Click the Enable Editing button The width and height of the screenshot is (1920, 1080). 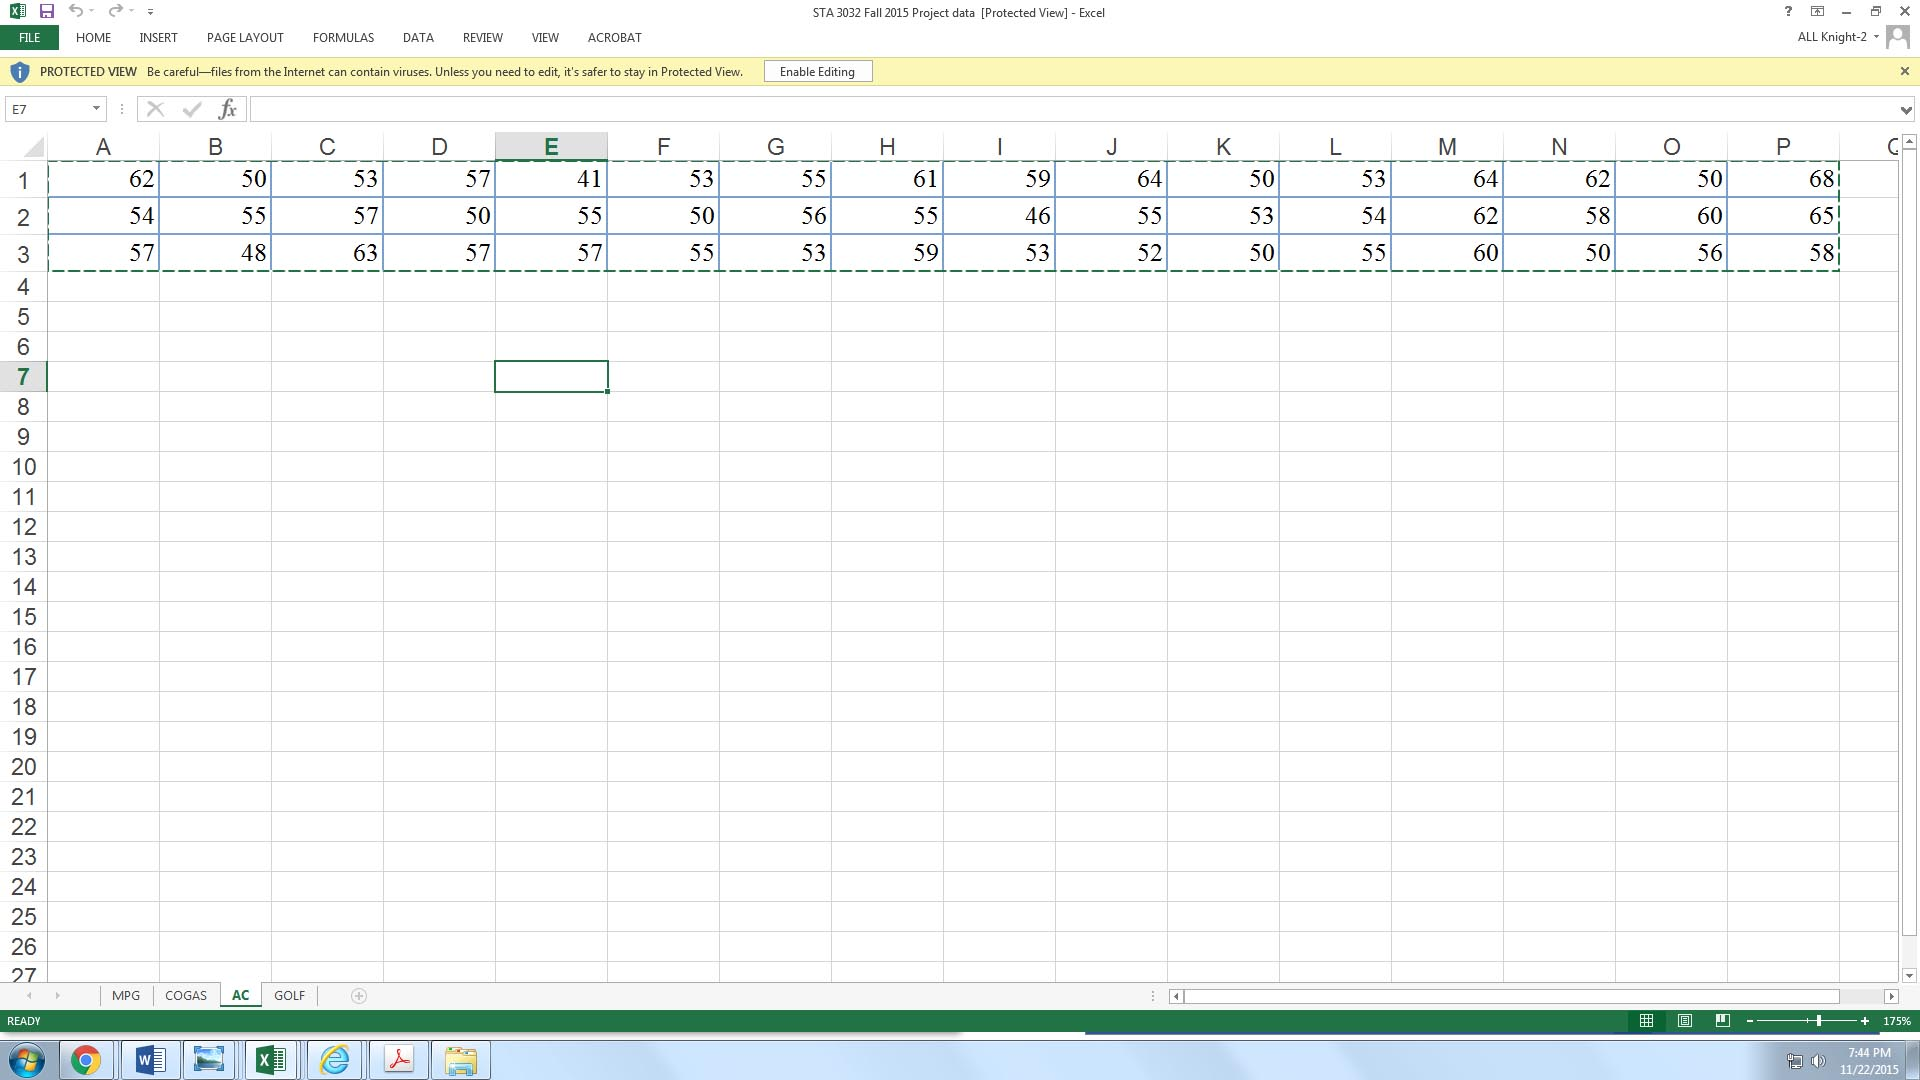(x=817, y=72)
